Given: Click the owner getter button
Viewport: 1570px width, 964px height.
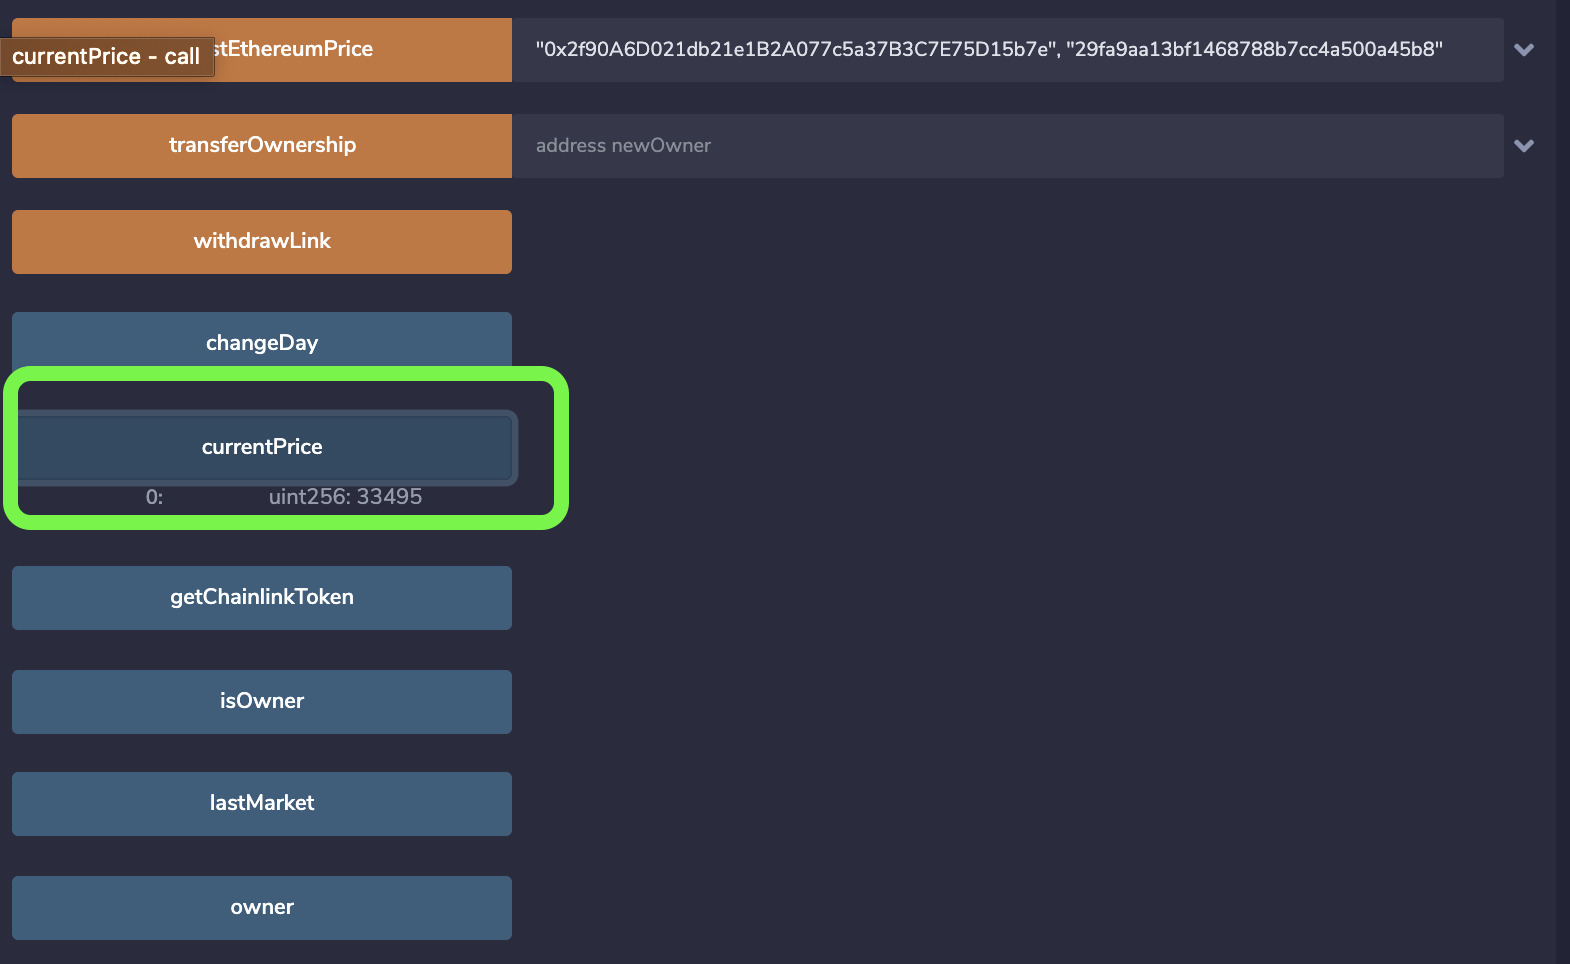Looking at the screenshot, I should pos(262,908).
